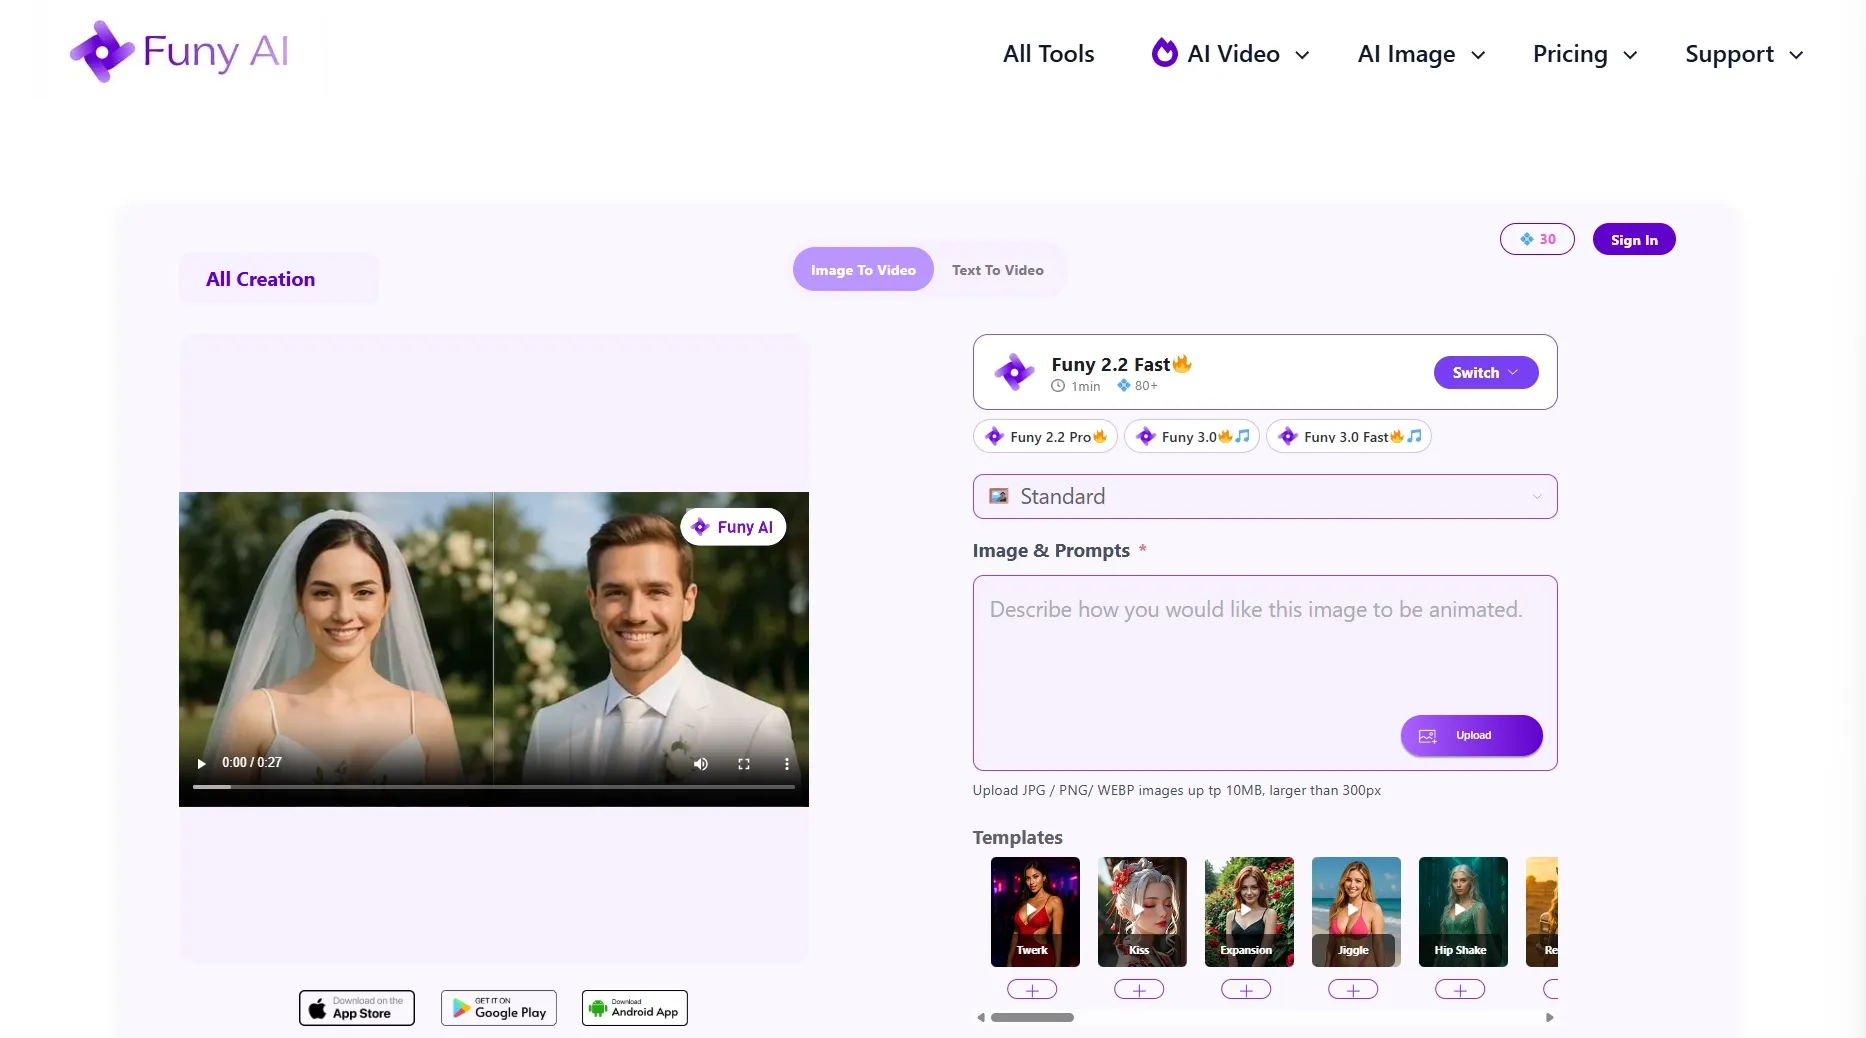Open the All Tools page

1049,54
